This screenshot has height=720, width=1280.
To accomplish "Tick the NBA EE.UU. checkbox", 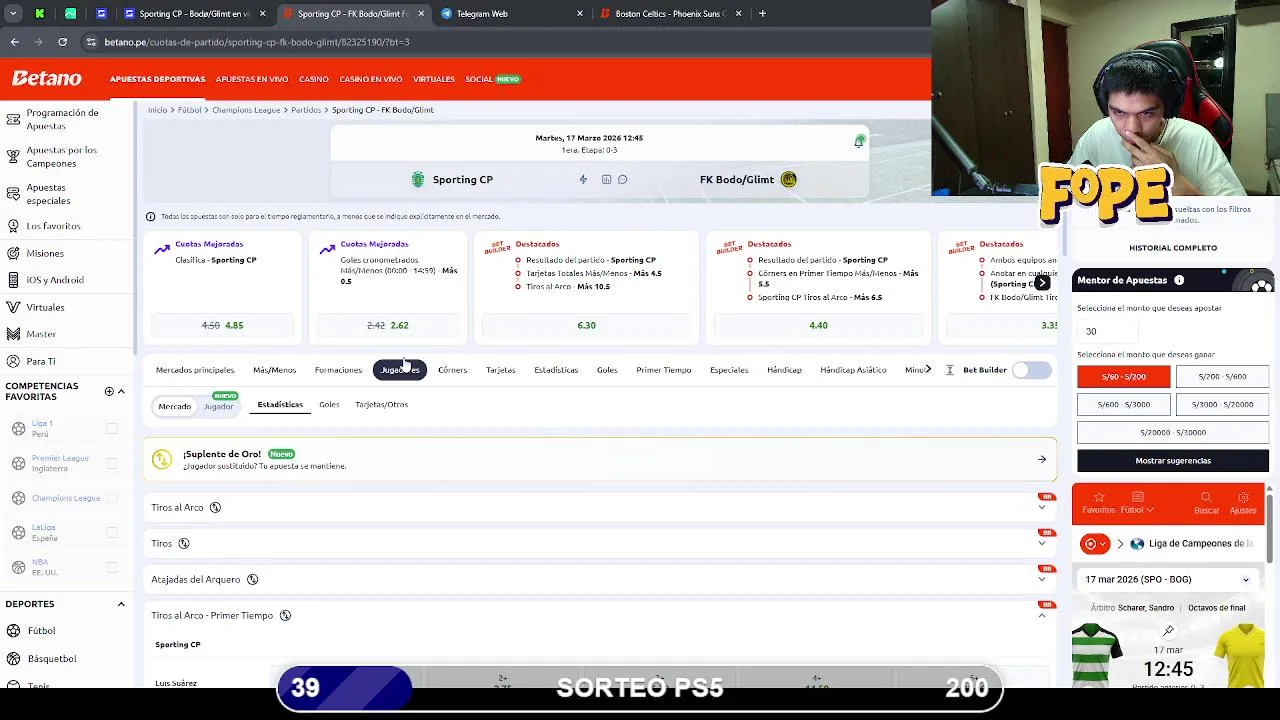I will point(112,567).
